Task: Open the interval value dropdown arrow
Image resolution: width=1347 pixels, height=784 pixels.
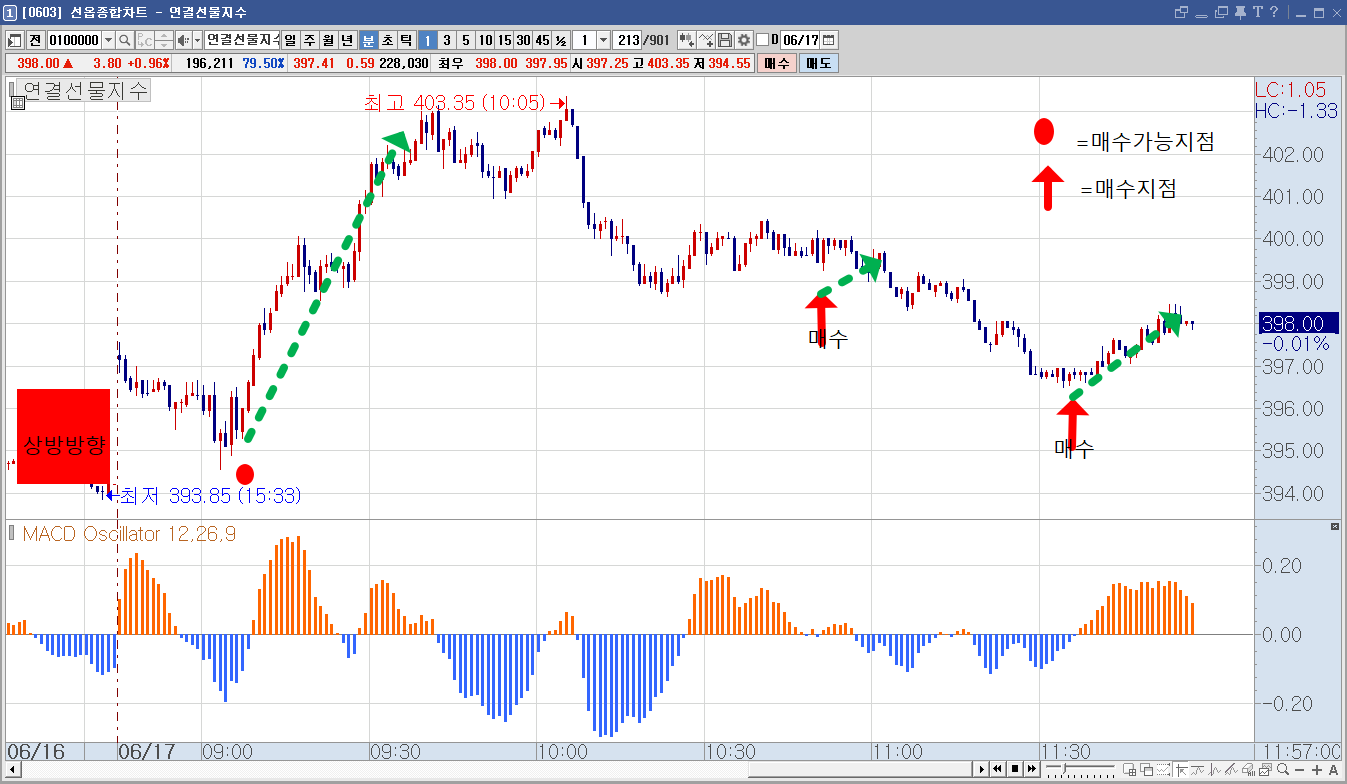Action: 603,40
